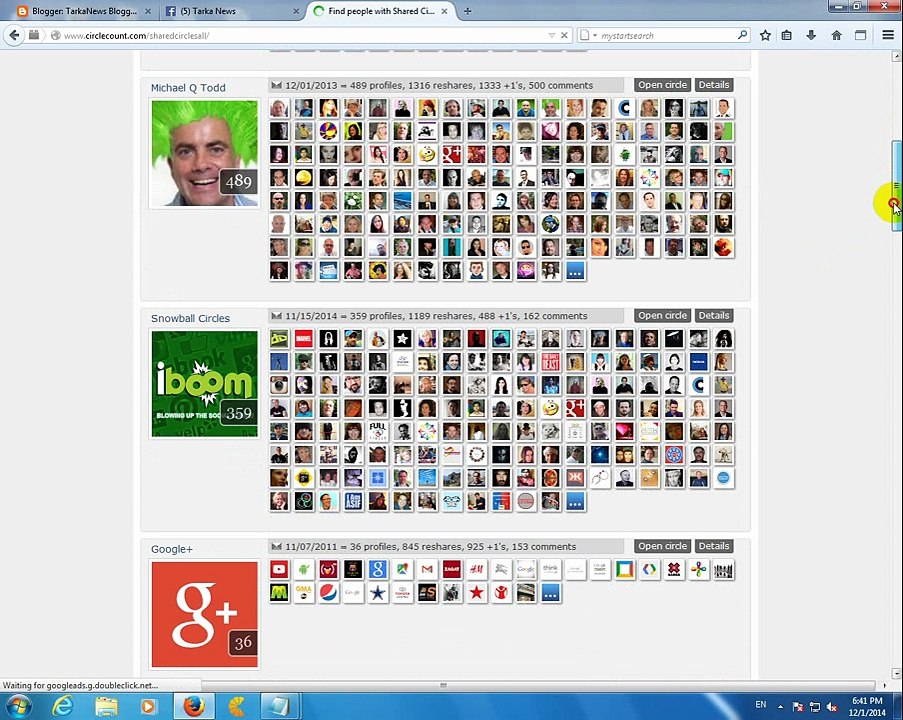Show more profiles in Google+ circle
The image size is (903, 720).
click(551, 593)
